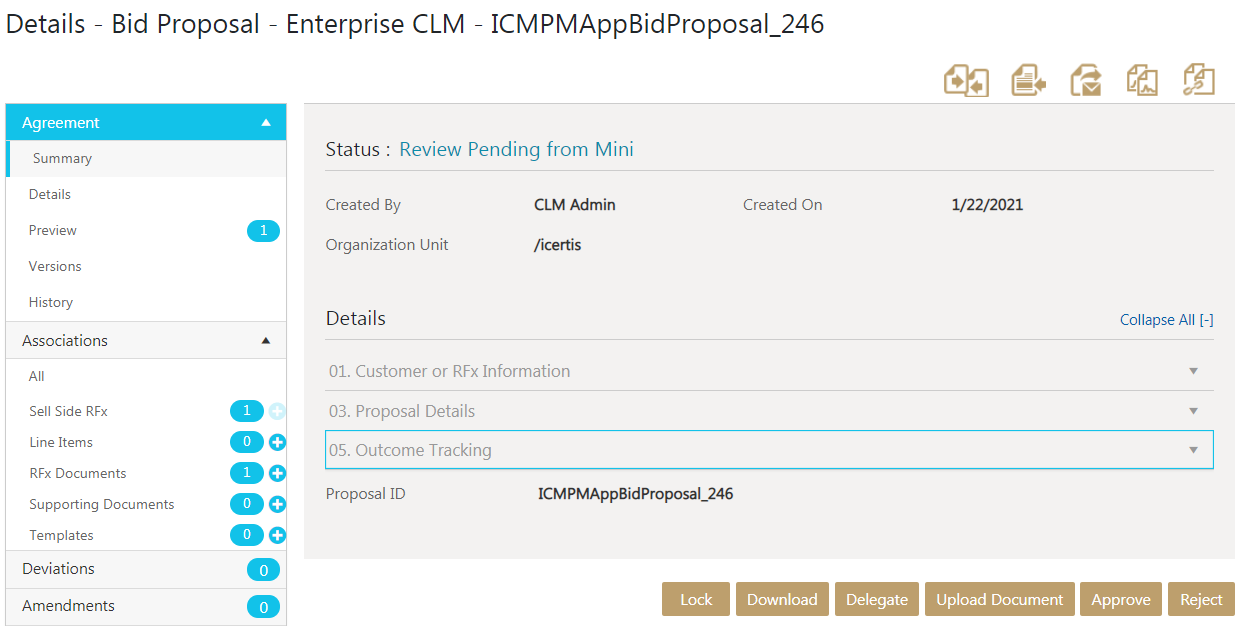The height and width of the screenshot is (626, 1245).
Task: Click the document import arrow icon
Action: 1028,81
